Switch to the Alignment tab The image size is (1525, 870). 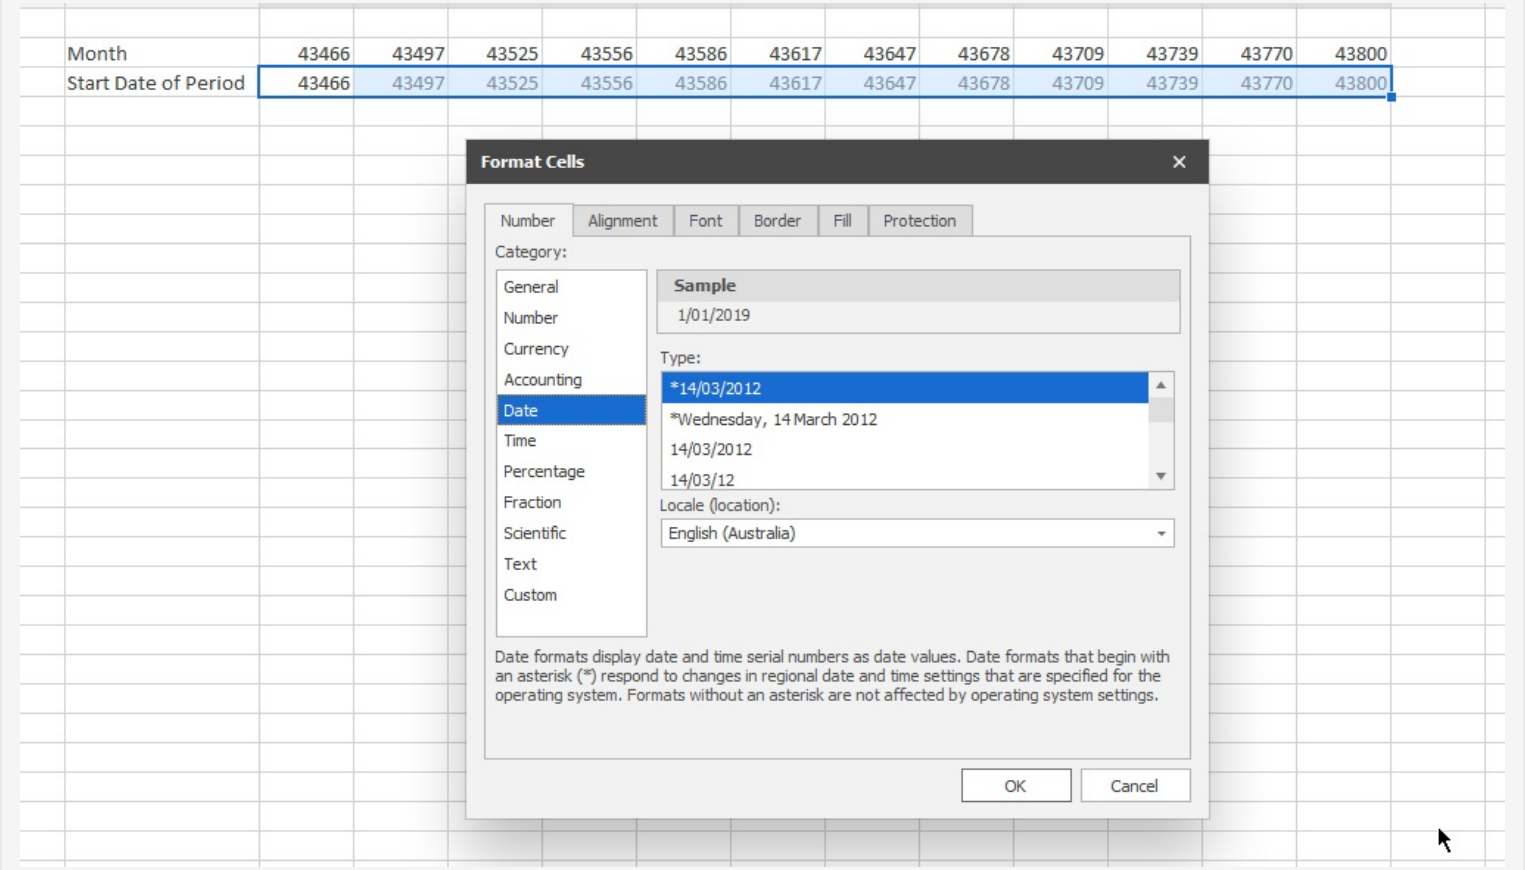pos(622,221)
